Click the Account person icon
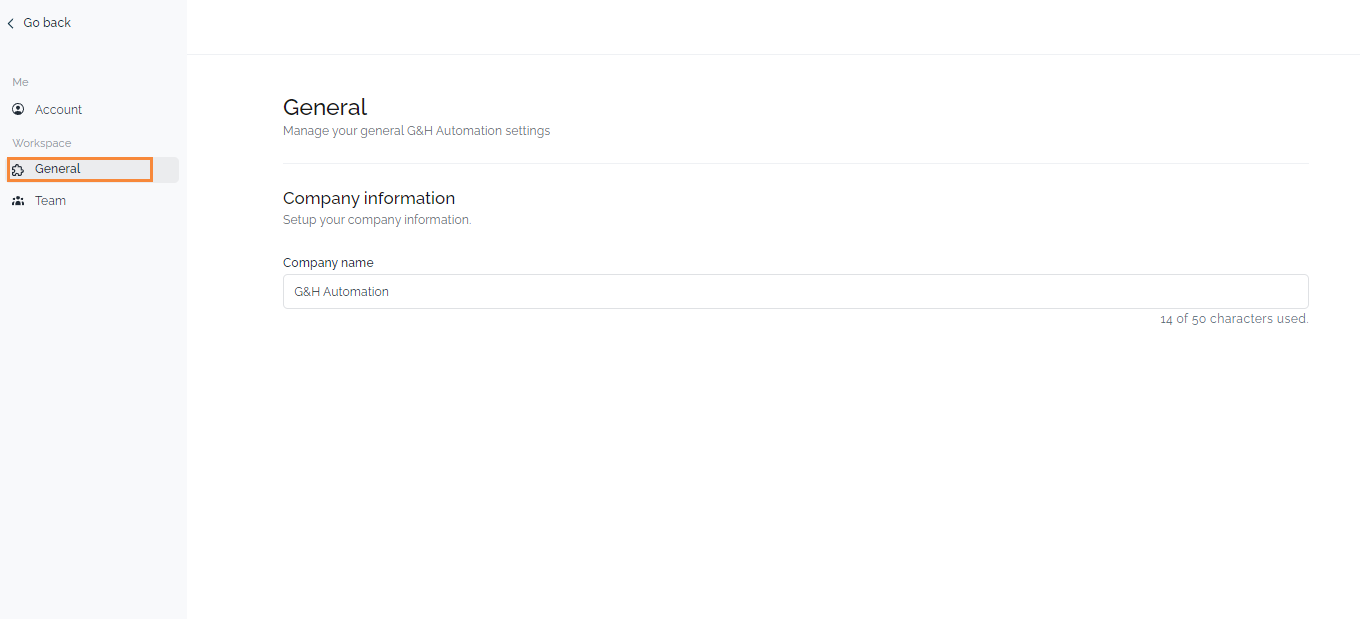Image resolution: width=1360 pixels, height=619 pixels. click(18, 110)
